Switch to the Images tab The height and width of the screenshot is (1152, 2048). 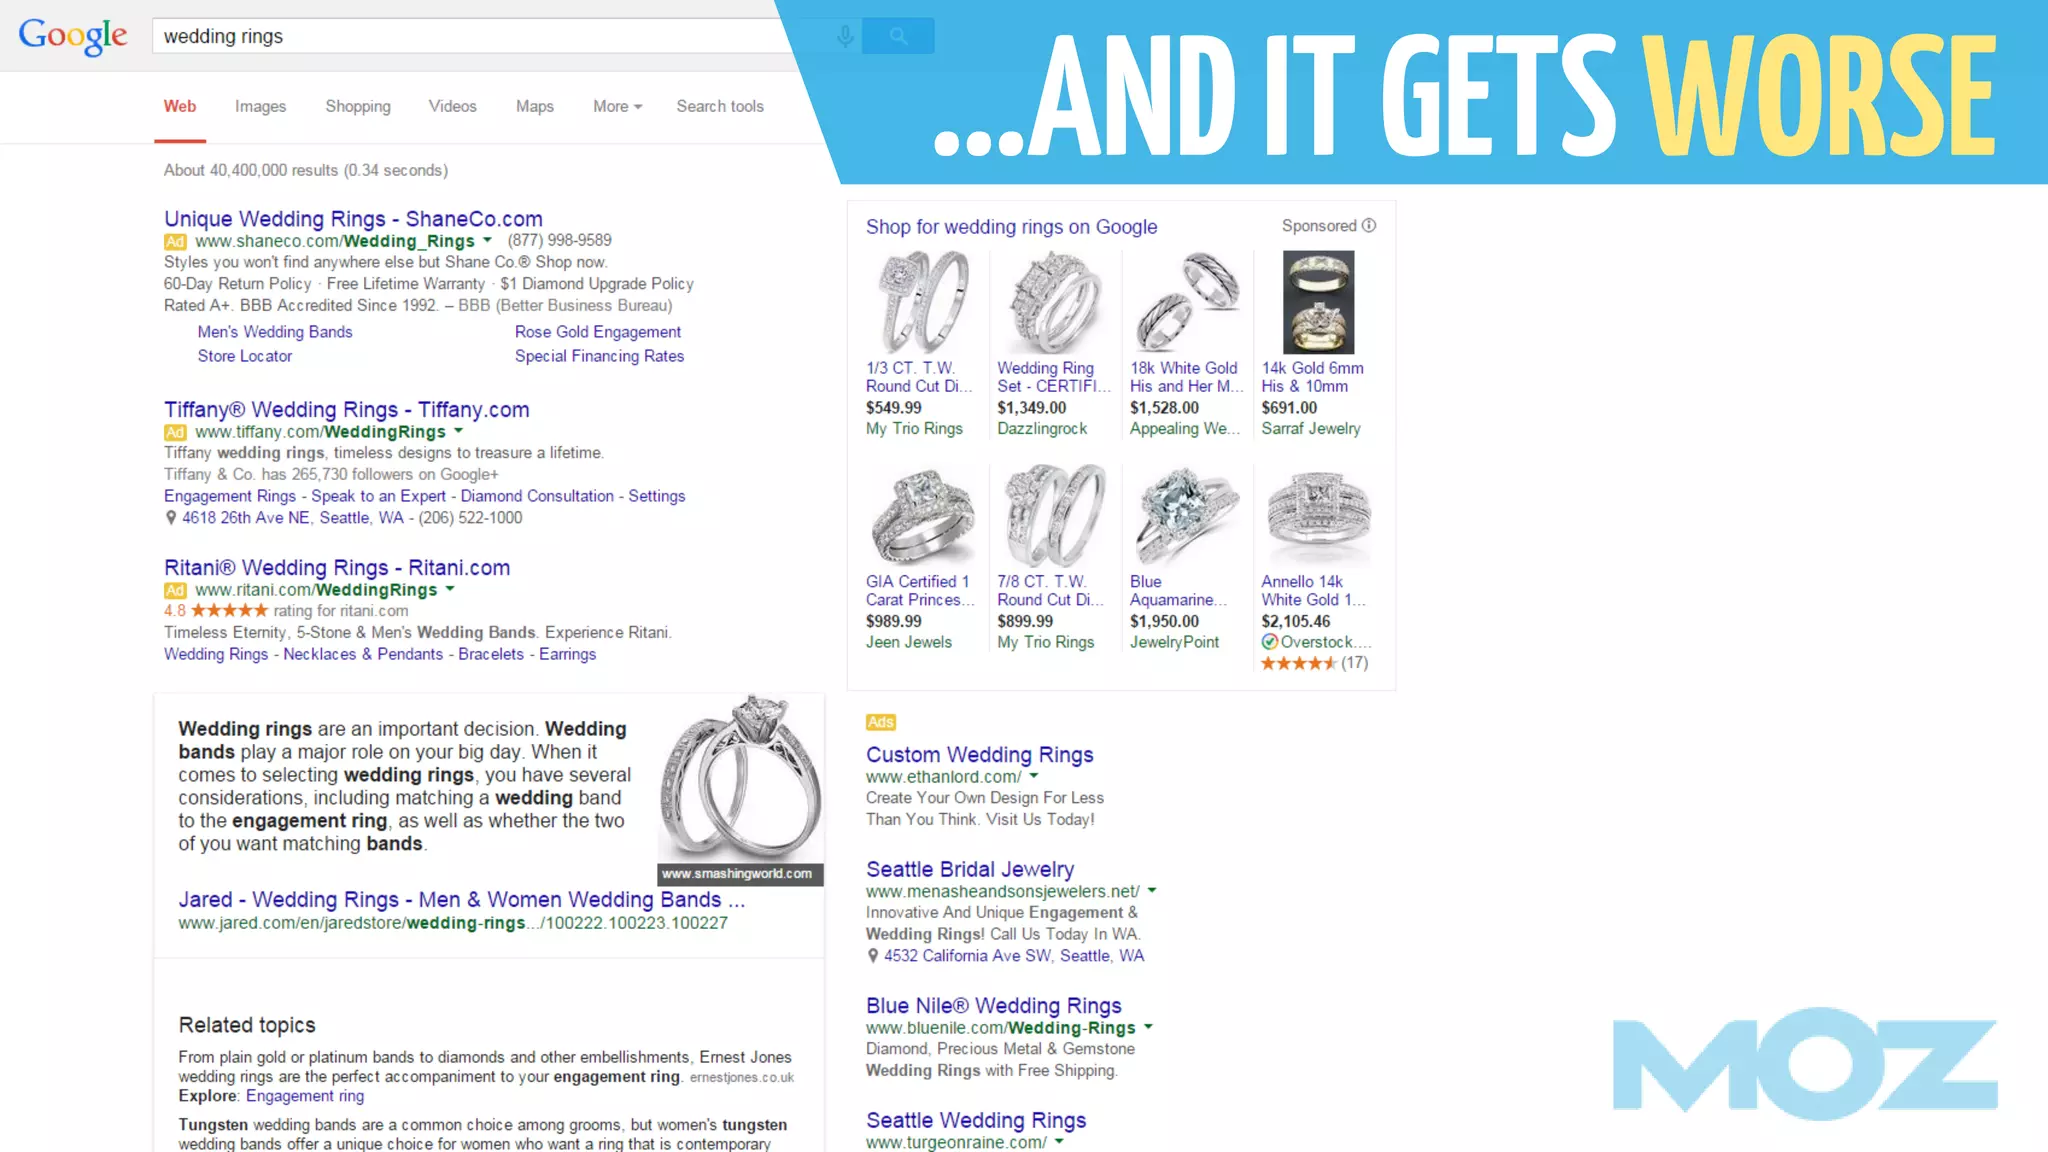pyautogui.click(x=260, y=106)
